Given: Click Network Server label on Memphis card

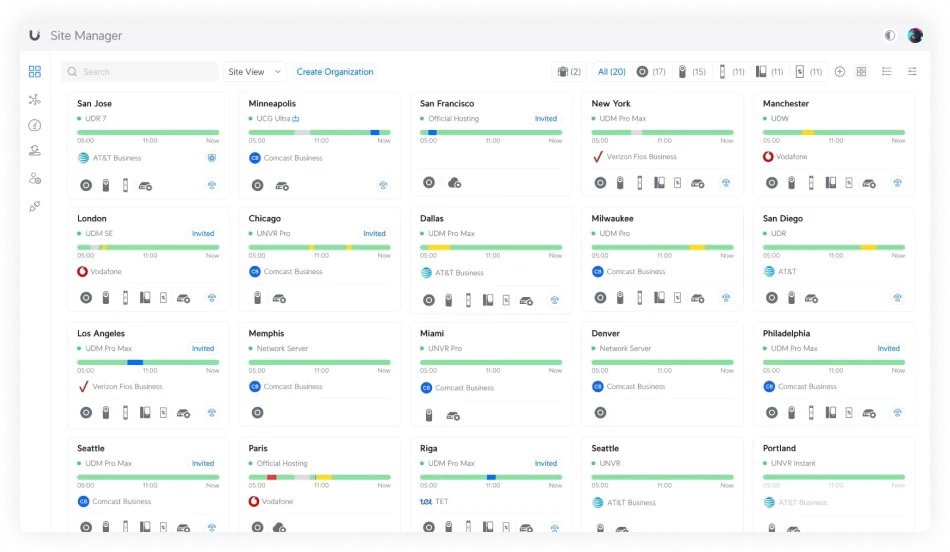Looking at the screenshot, I should click(x=282, y=348).
